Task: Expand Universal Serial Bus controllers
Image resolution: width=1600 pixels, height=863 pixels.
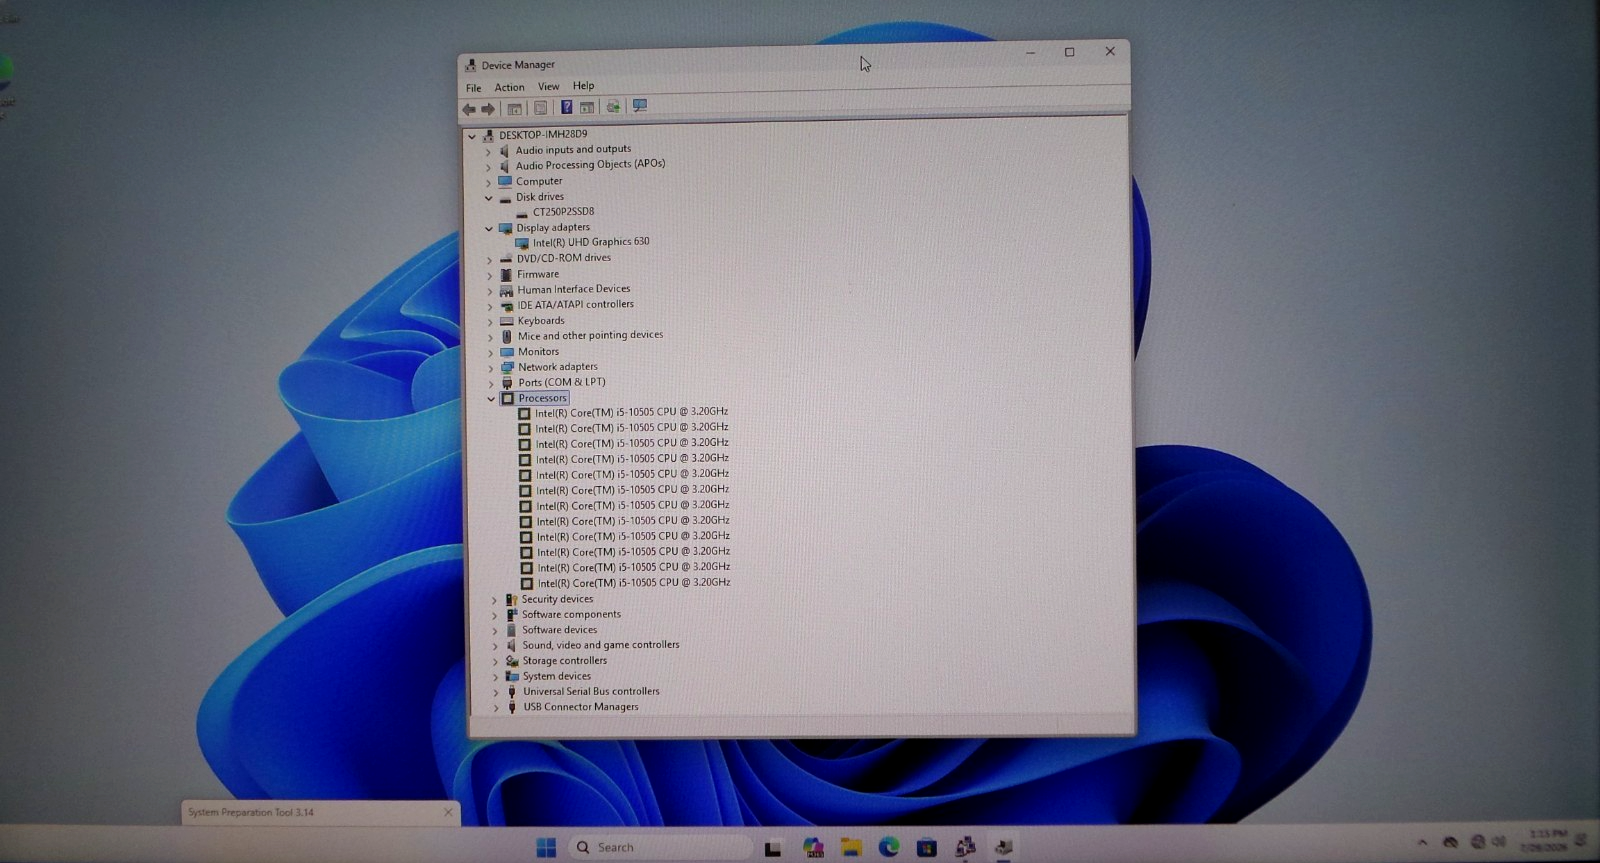Action: pos(495,692)
